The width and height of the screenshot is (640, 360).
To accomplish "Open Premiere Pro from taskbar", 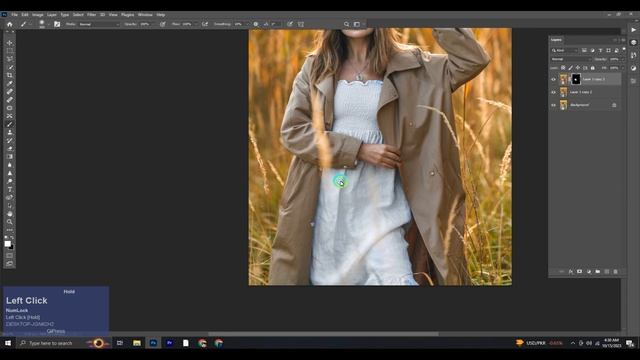I will coord(169,343).
